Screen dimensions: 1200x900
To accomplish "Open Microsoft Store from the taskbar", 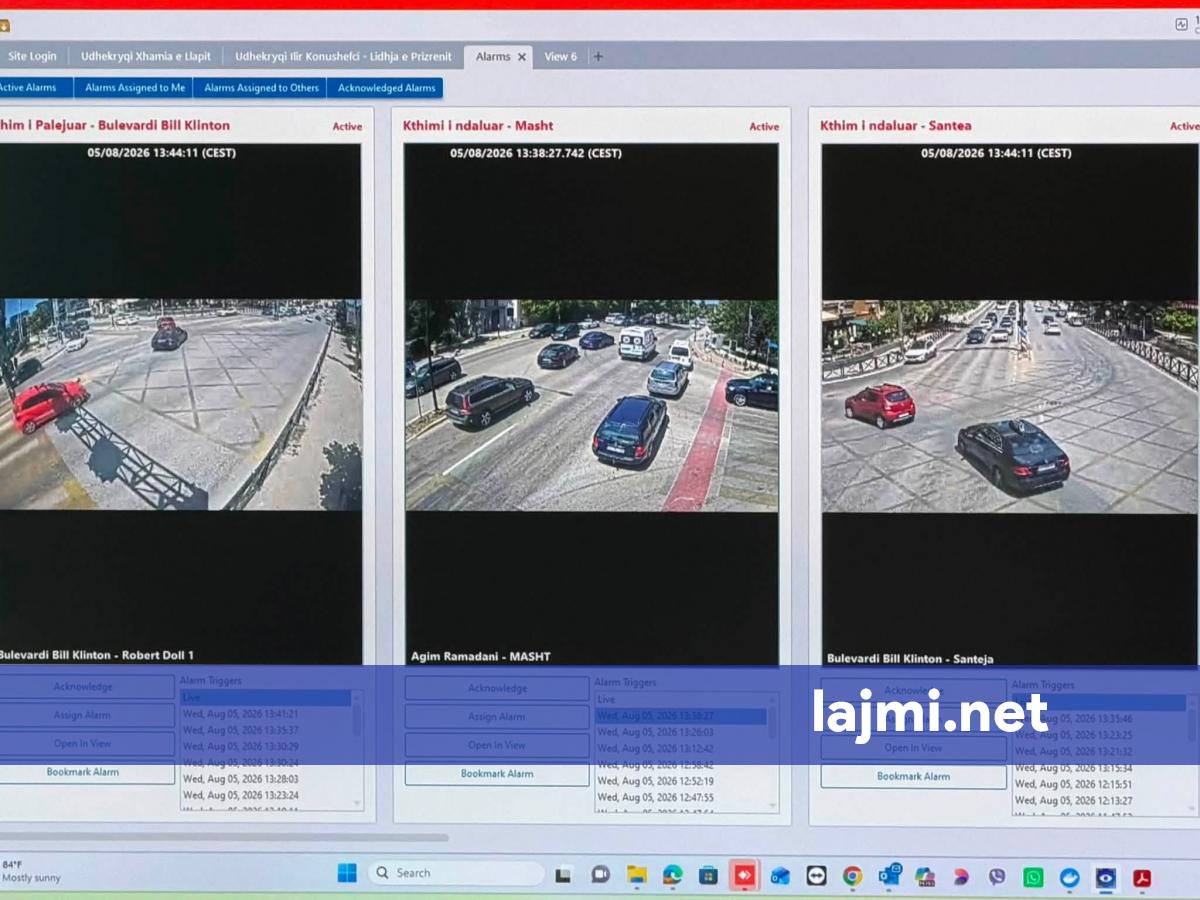I will [x=708, y=876].
